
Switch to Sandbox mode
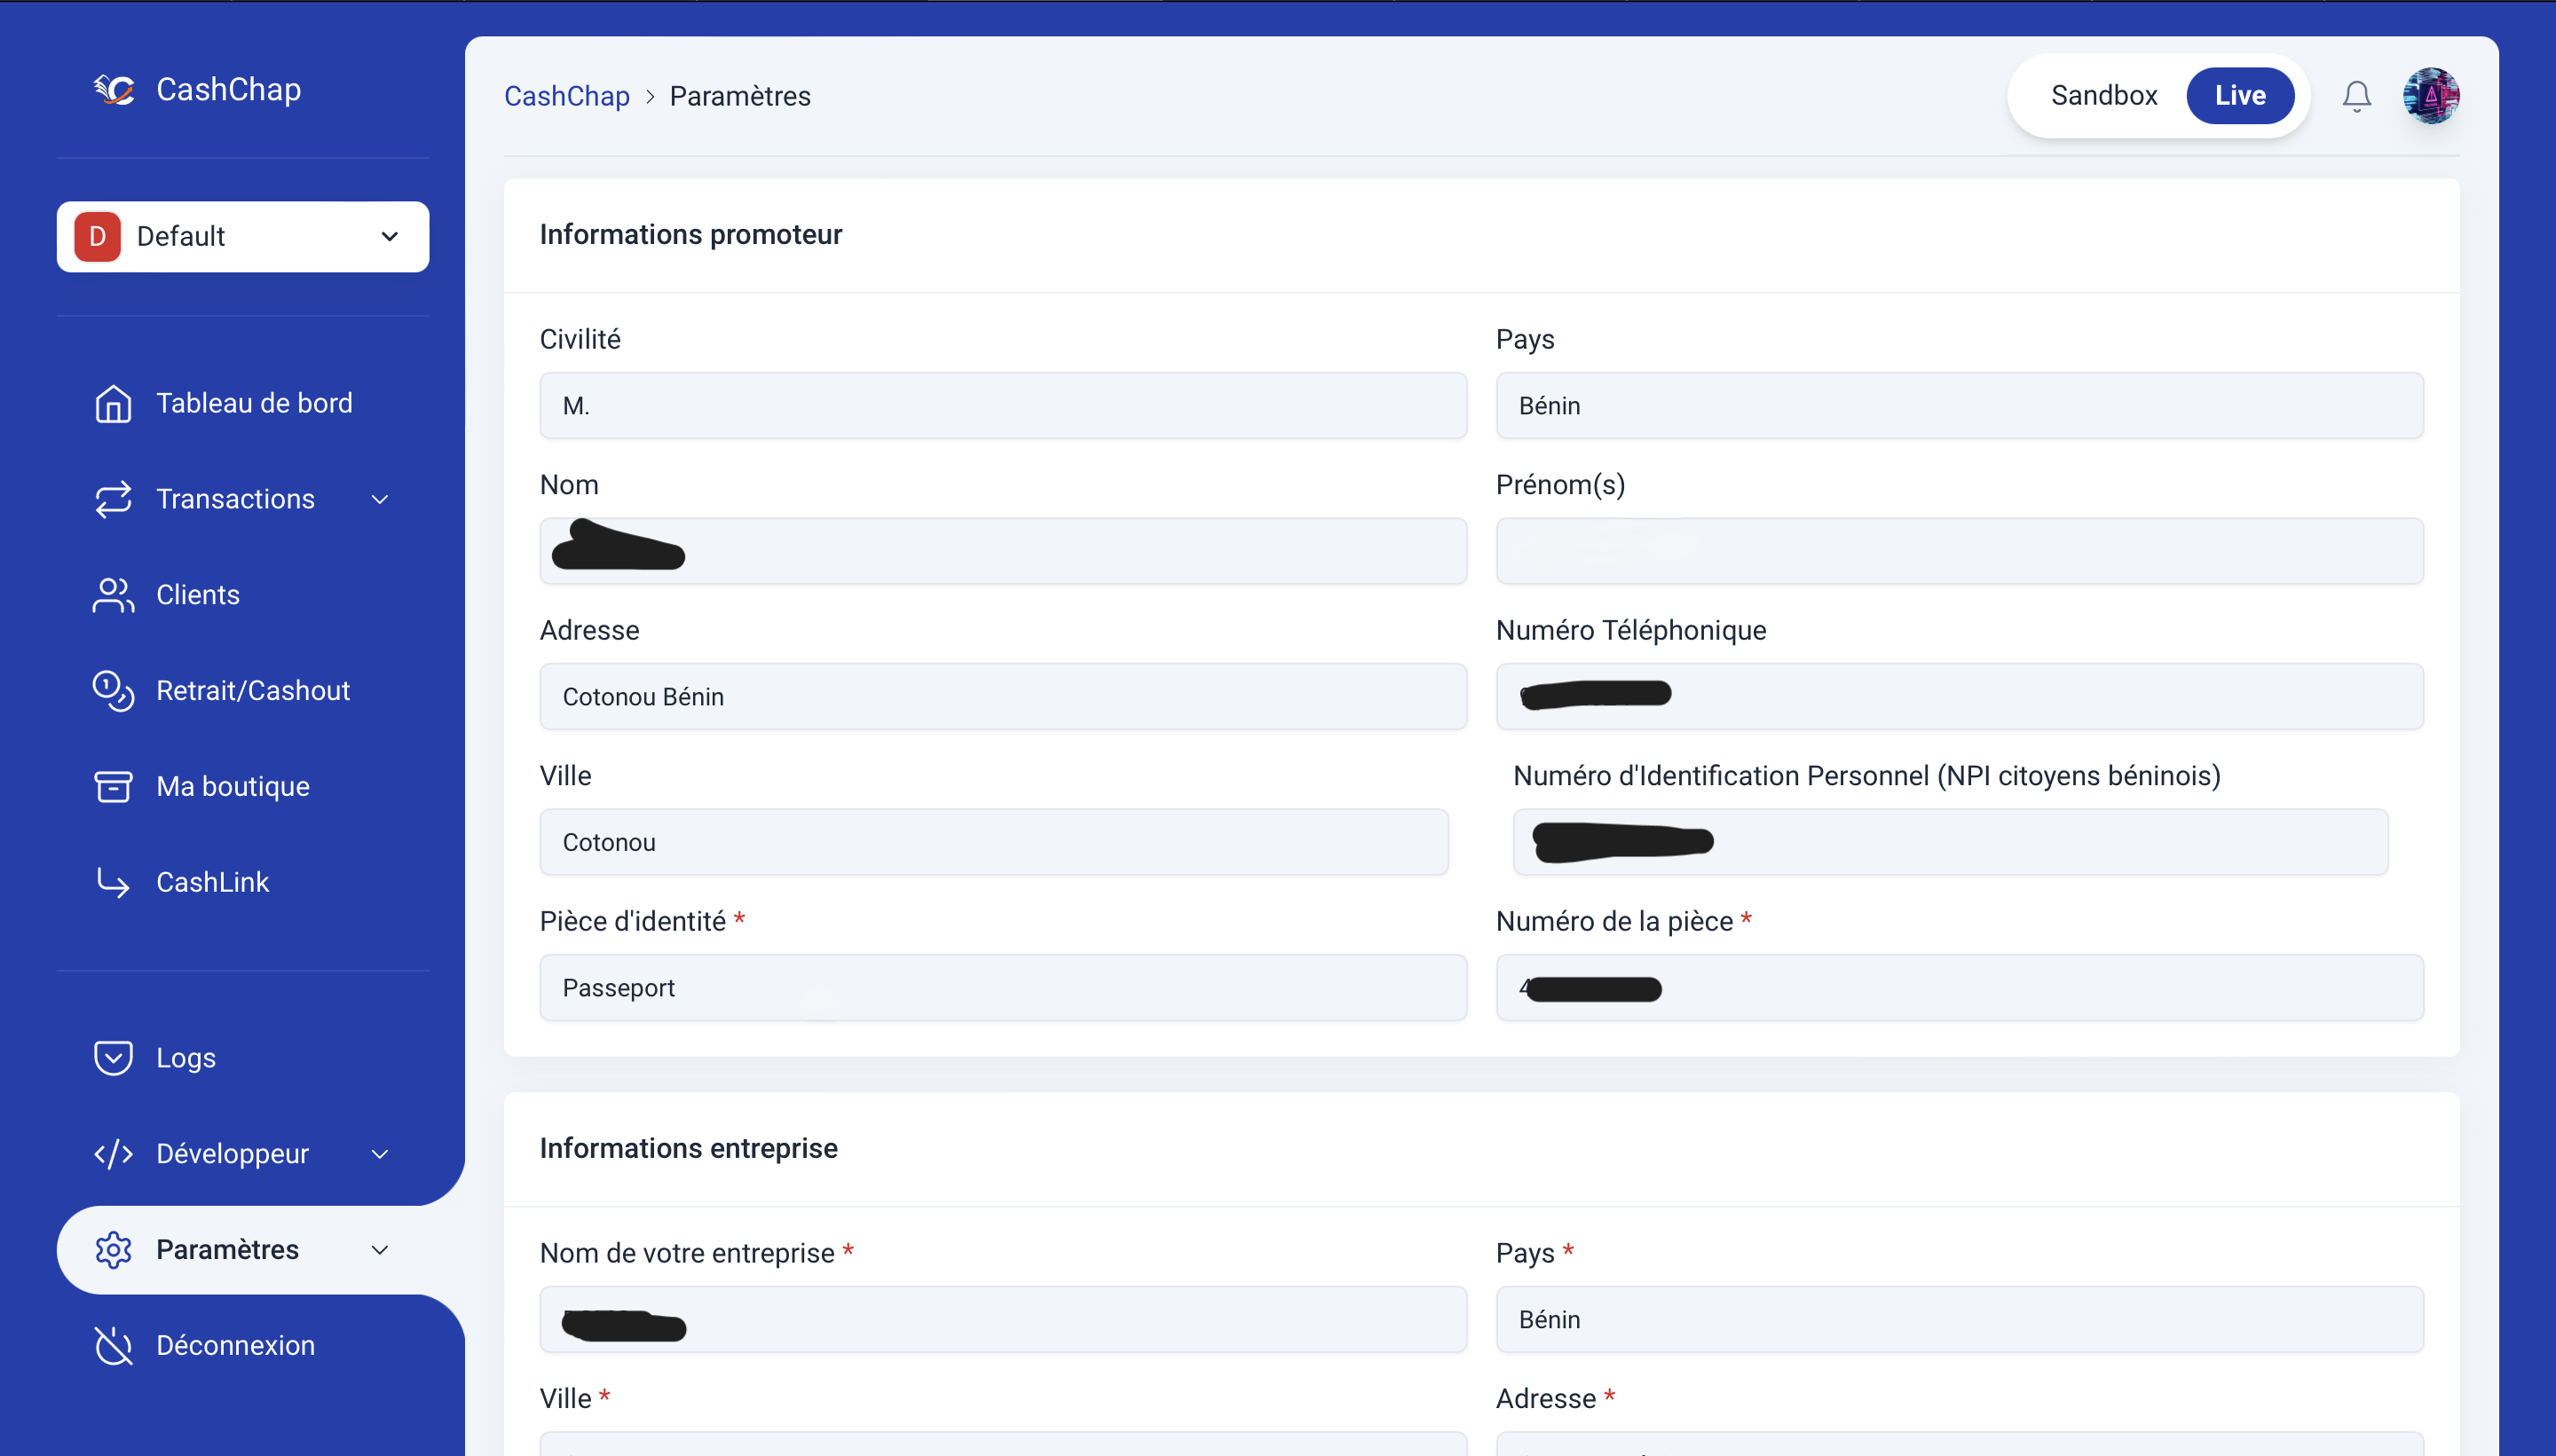coord(2103,95)
